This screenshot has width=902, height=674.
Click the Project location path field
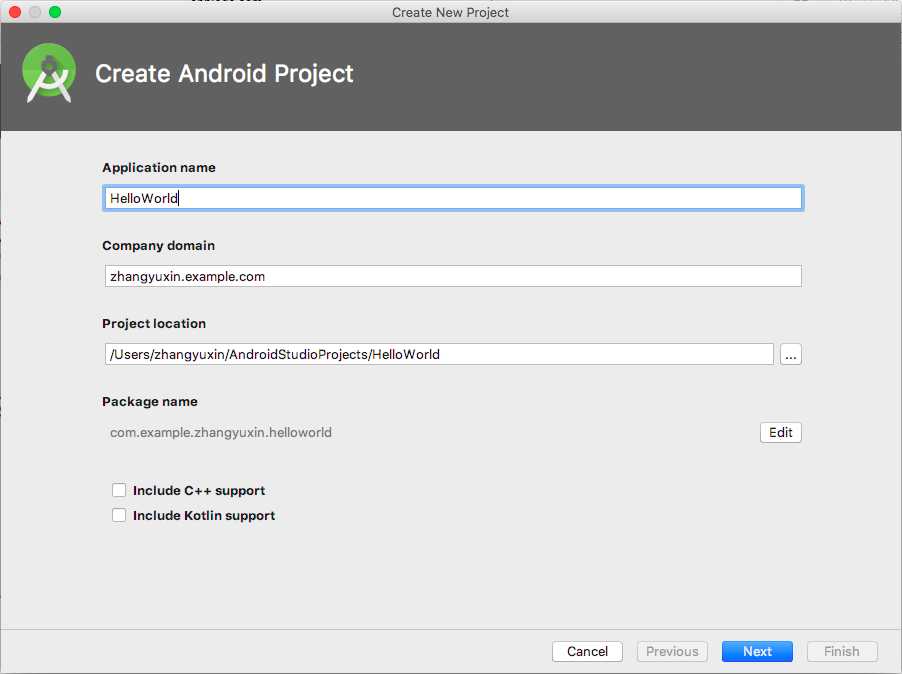439,354
